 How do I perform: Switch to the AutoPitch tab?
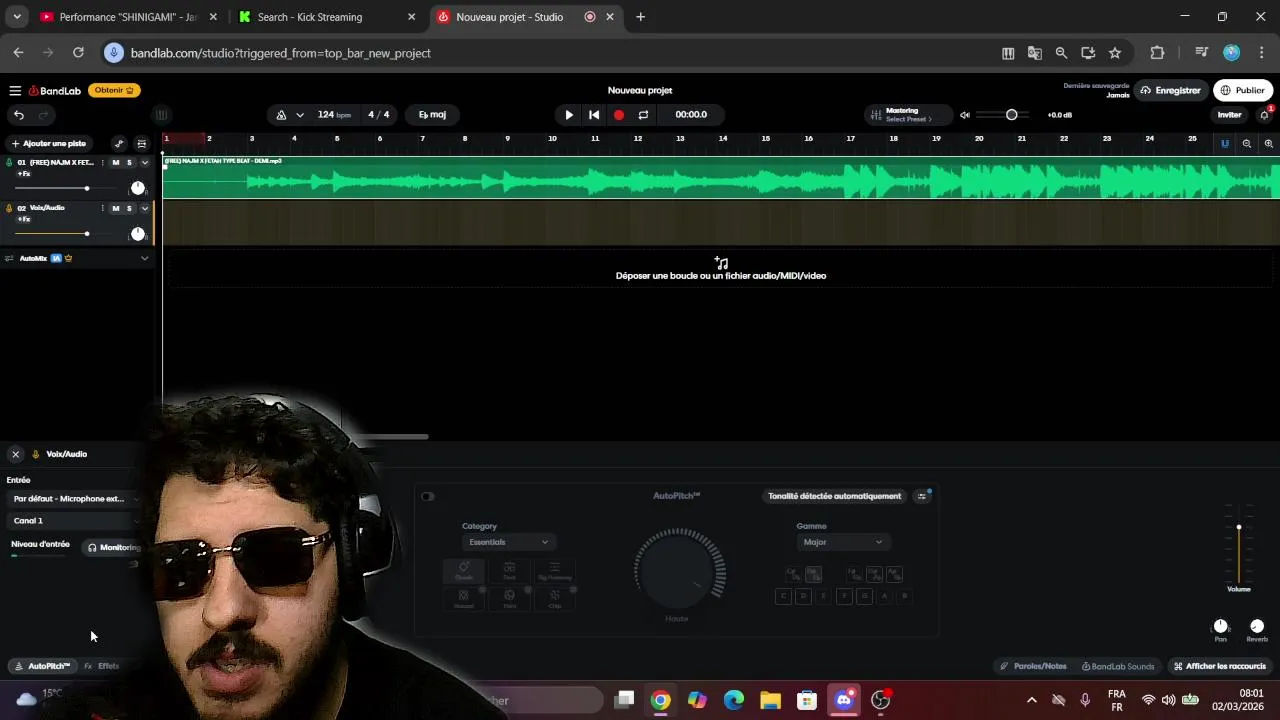click(42, 666)
